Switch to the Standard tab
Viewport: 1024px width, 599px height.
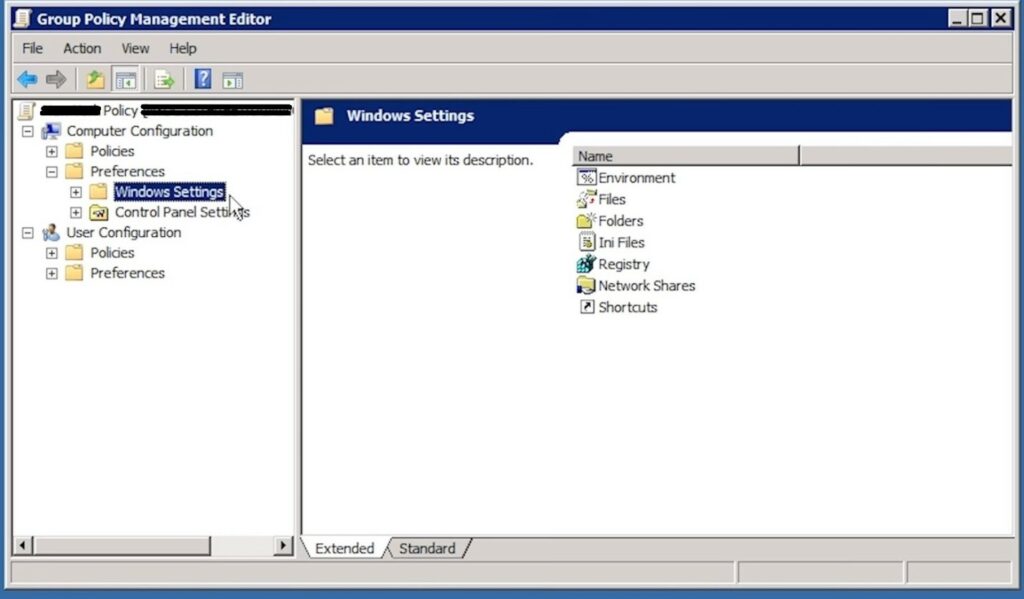pos(427,548)
